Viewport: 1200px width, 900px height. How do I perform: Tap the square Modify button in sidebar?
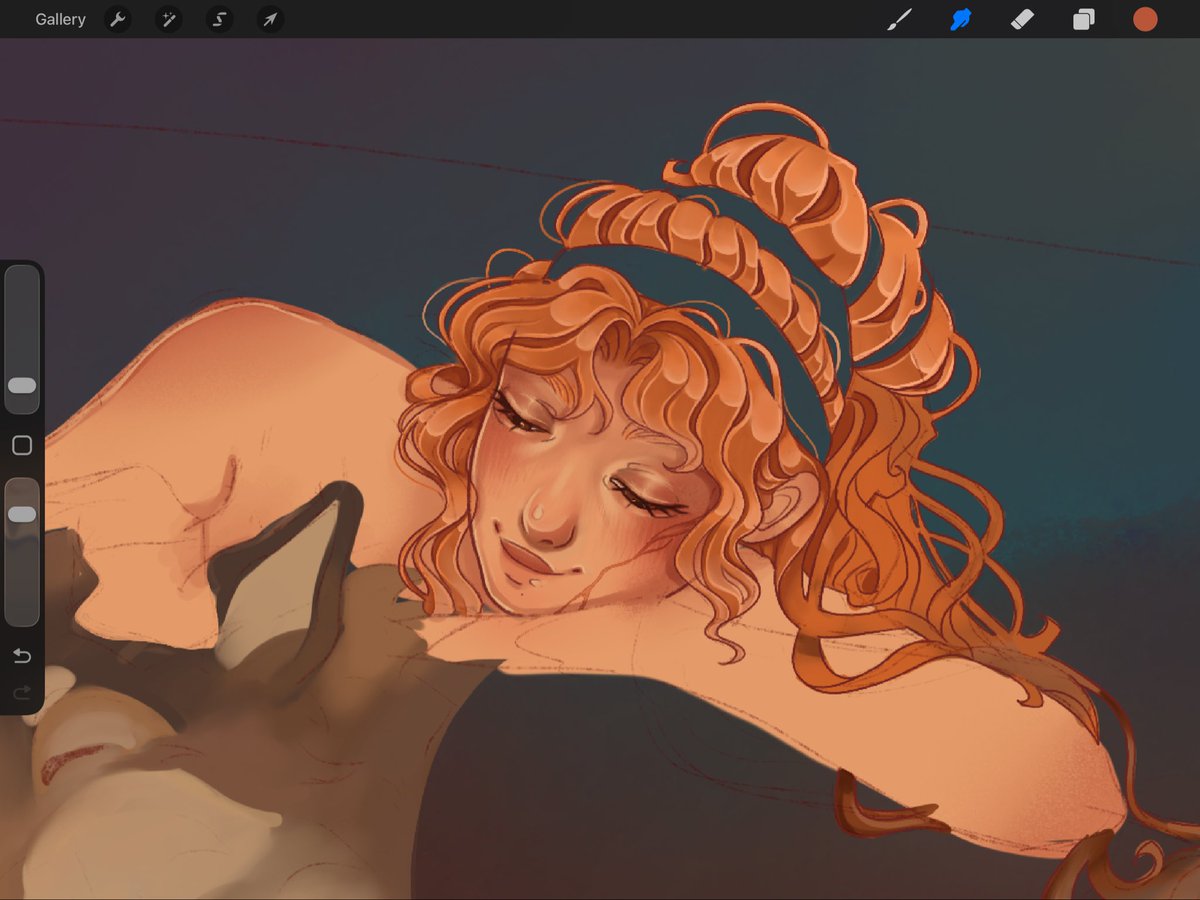tap(22, 446)
